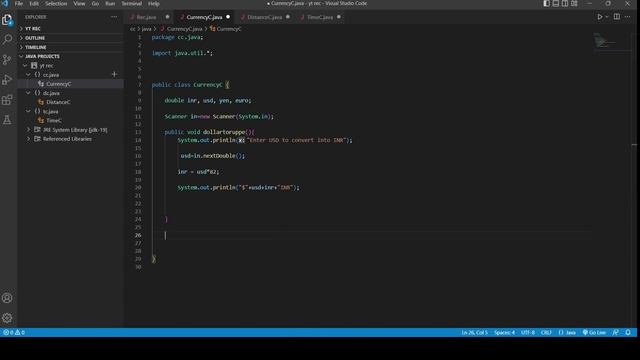Screen dimensions: 640x360
Task: Open the Accounts icon in activity bar
Action: click(x=7, y=298)
